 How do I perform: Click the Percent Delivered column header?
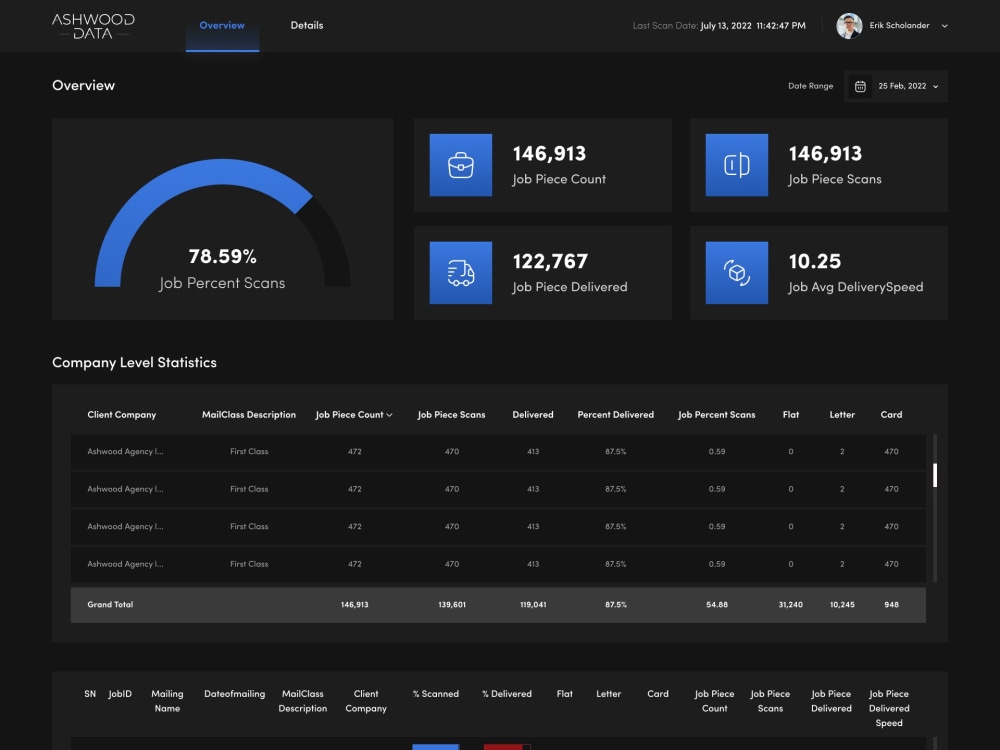click(x=615, y=415)
